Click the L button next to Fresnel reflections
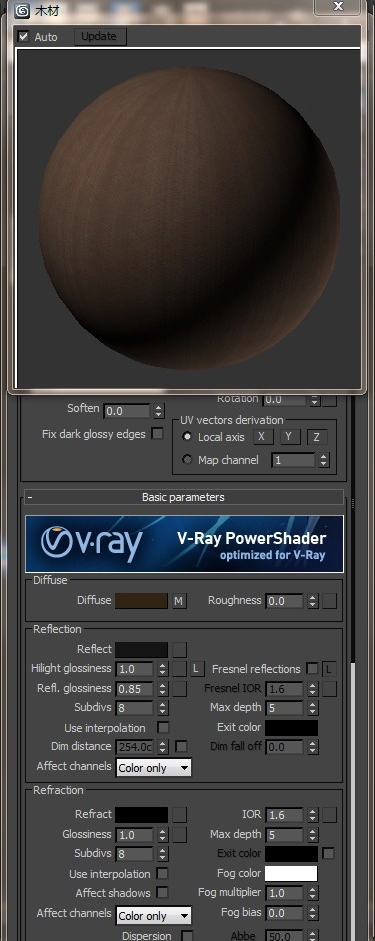Screen dimensions: 375x941 tap(329, 669)
